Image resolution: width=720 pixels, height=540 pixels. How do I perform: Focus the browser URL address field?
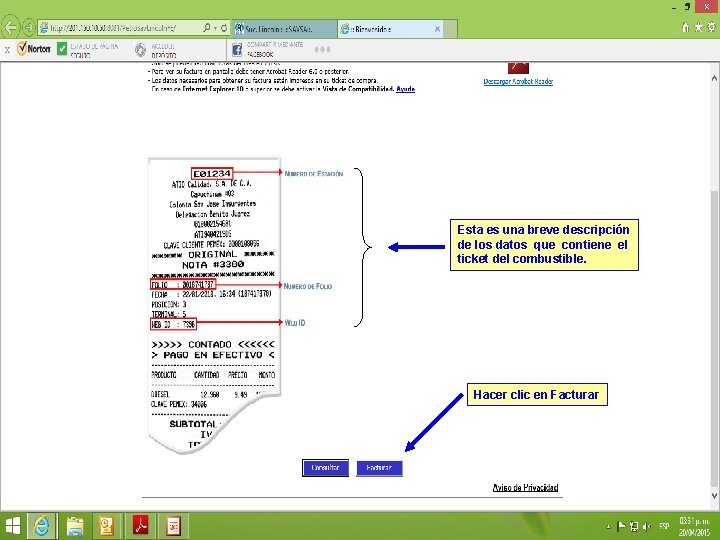119,28
